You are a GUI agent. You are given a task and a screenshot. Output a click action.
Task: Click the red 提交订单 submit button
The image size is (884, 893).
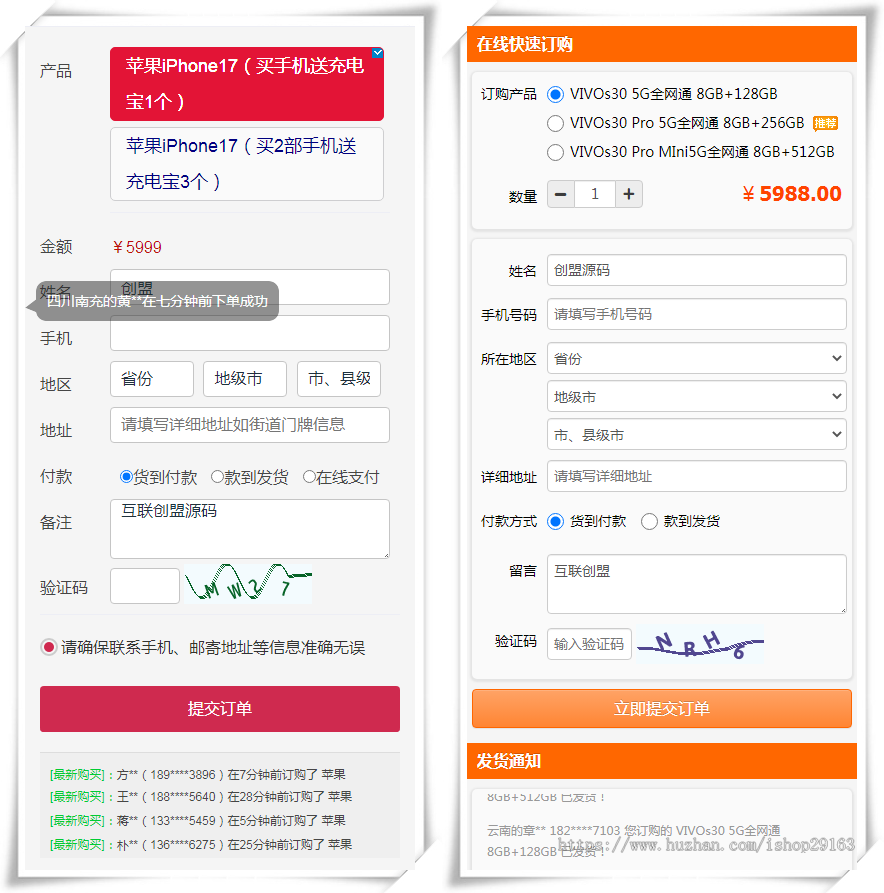220,709
